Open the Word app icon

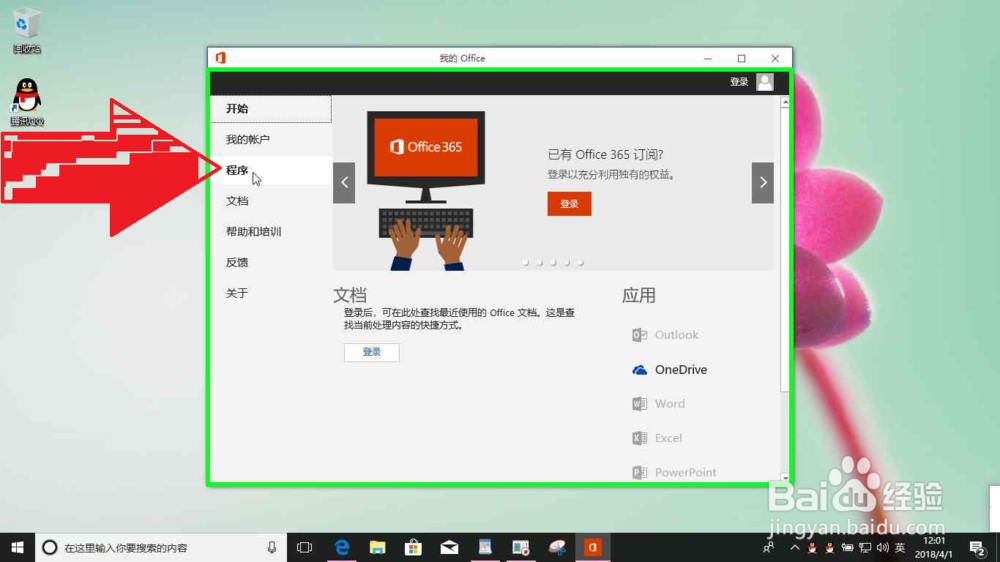point(639,404)
